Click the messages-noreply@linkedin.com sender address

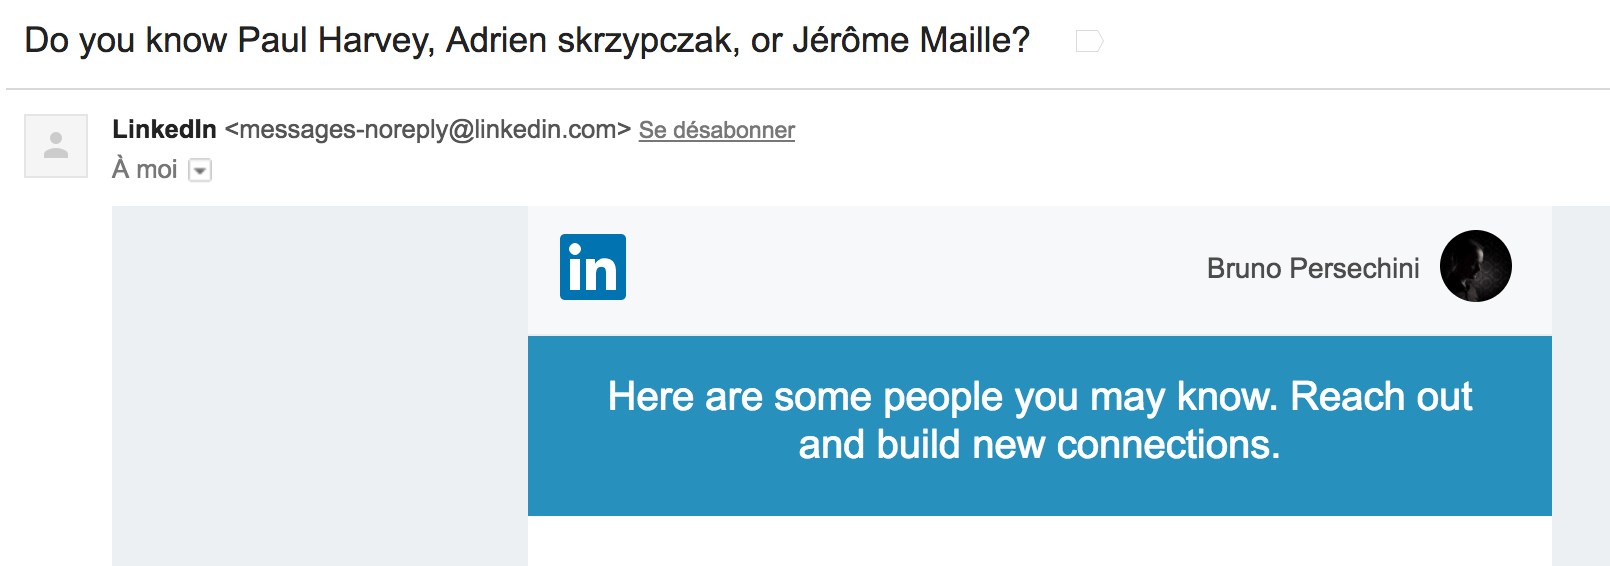click(428, 129)
